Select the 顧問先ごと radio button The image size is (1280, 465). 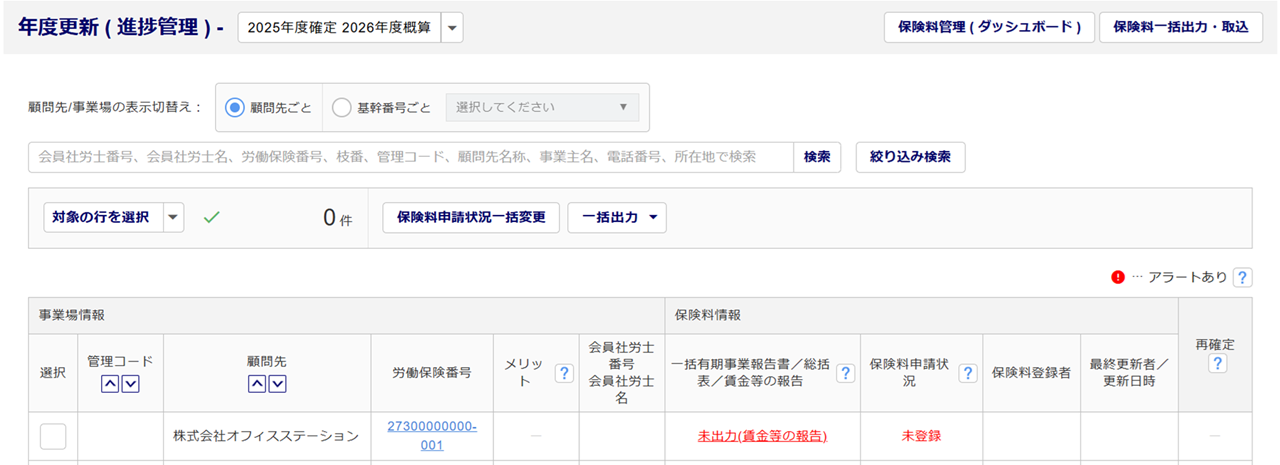coord(235,108)
